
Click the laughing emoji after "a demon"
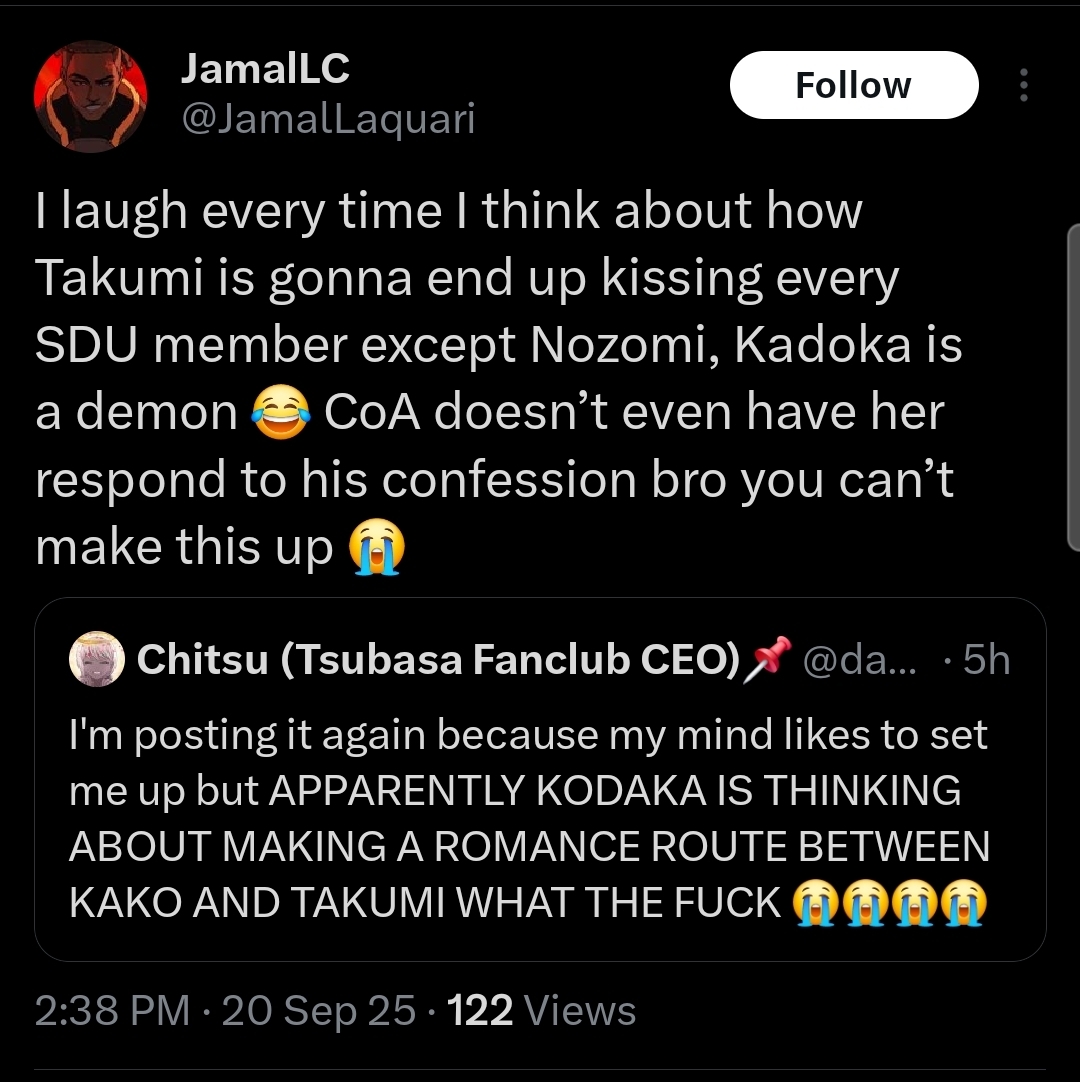pos(280,413)
